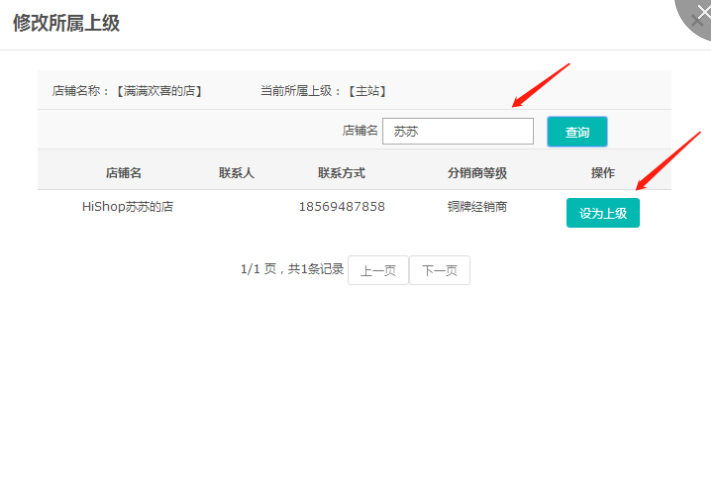711x490 pixels.
Task: Click the 操作 column header
Action: [603, 173]
